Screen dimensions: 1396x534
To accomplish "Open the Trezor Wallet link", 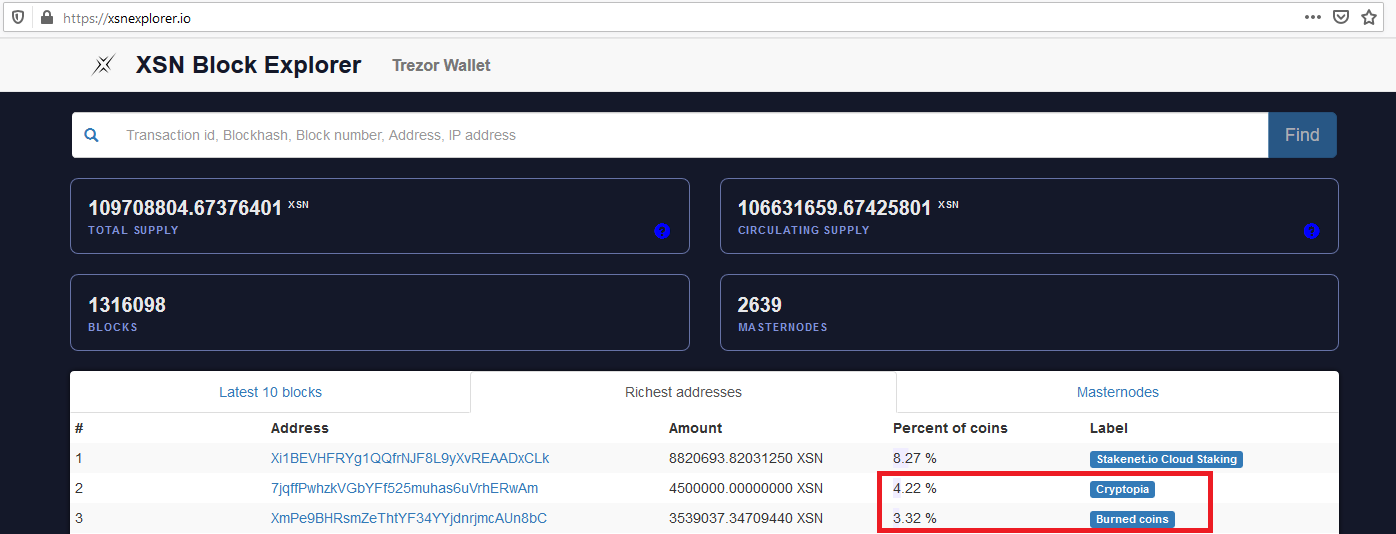I will pos(441,65).
